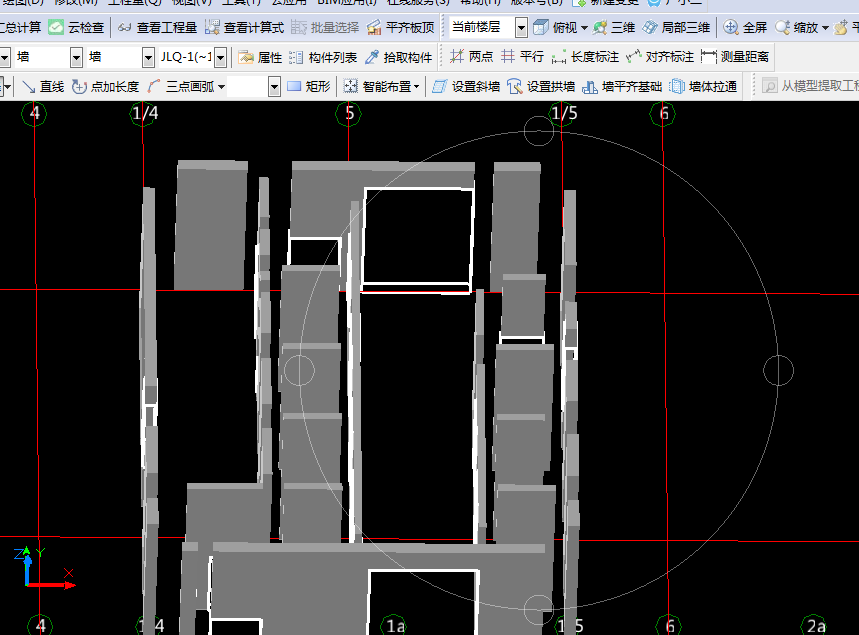Screen dimensions: 859x635
Task: Click axis bubble 1a at bottom
Action: [x=395, y=625]
